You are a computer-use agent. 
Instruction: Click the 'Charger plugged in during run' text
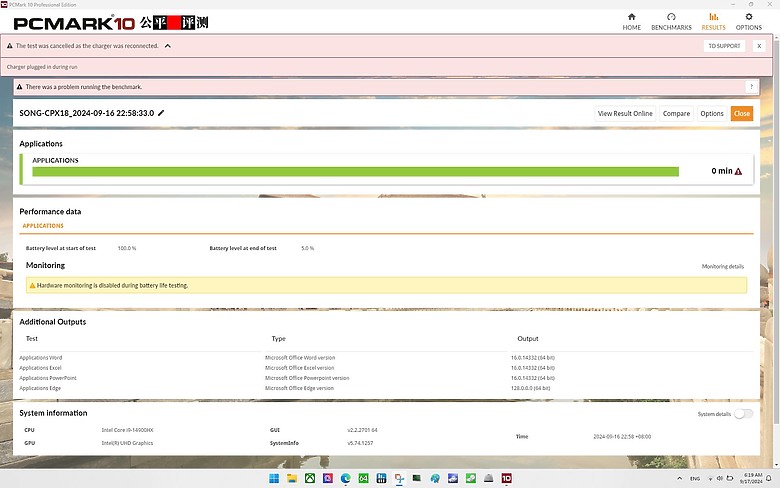click(42, 67)
